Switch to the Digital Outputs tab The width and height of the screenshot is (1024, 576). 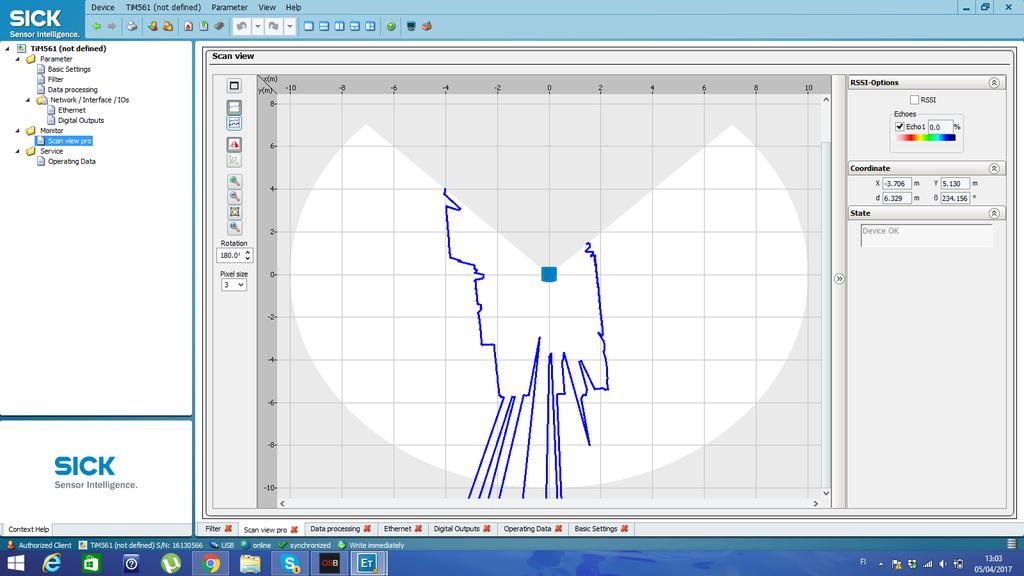click(456, 529)
